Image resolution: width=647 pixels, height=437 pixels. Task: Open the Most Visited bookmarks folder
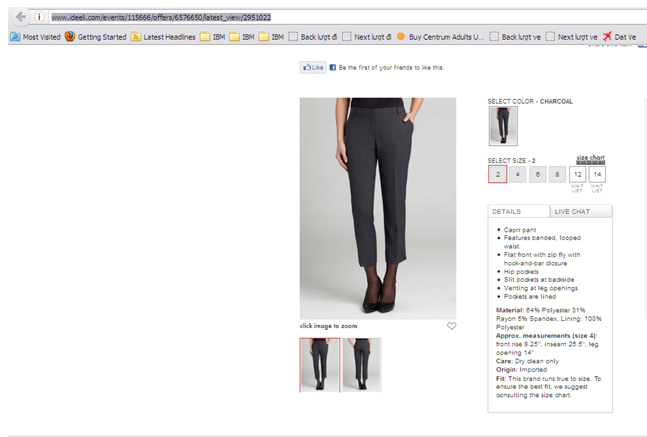point(35,37)
